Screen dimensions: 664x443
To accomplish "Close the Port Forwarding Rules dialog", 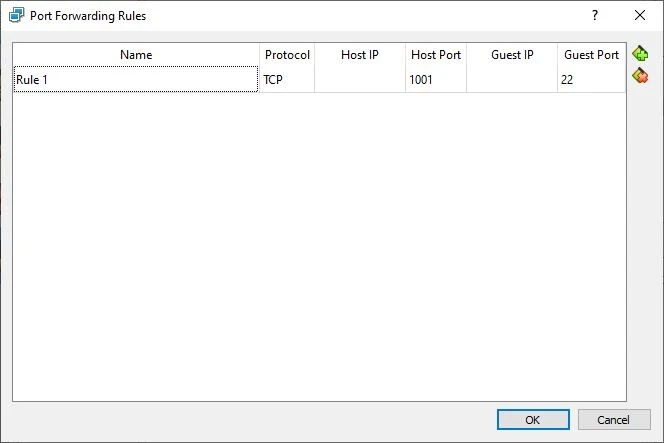I will (x=640, y=15).
